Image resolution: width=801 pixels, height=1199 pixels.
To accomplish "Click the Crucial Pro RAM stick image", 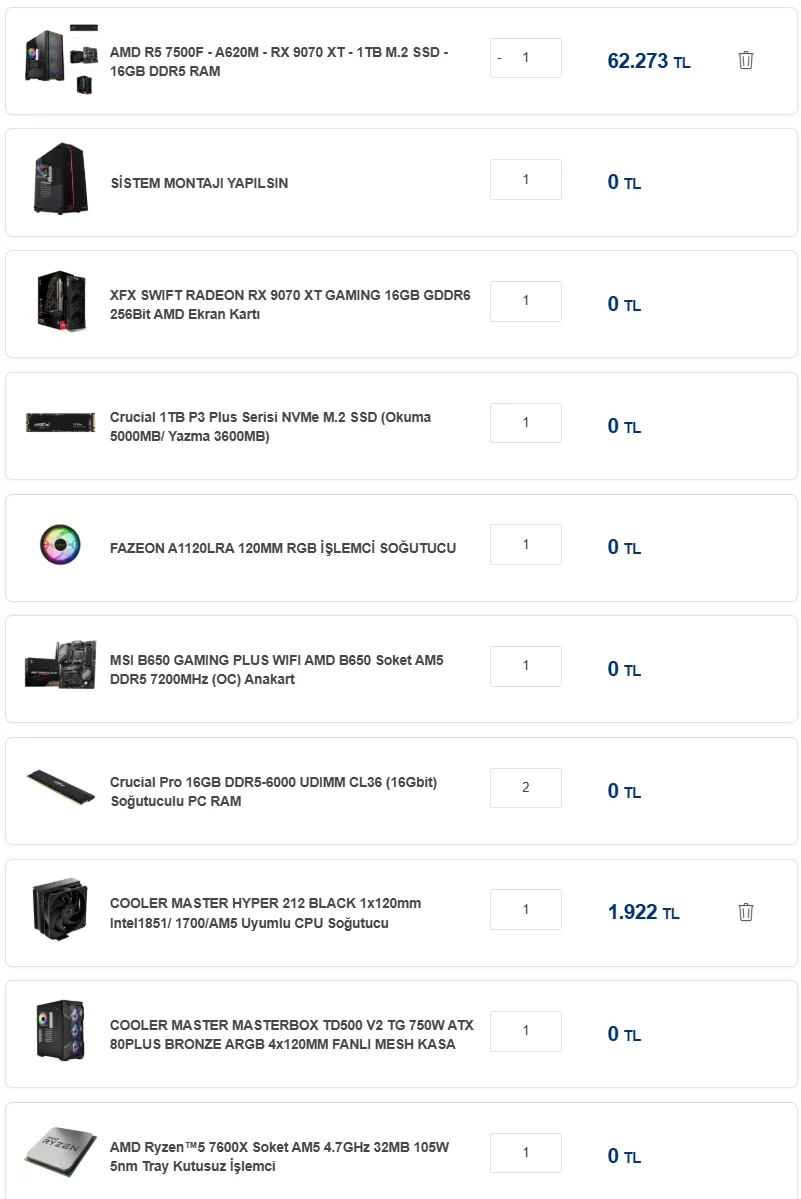I will (x=60, y=788).
